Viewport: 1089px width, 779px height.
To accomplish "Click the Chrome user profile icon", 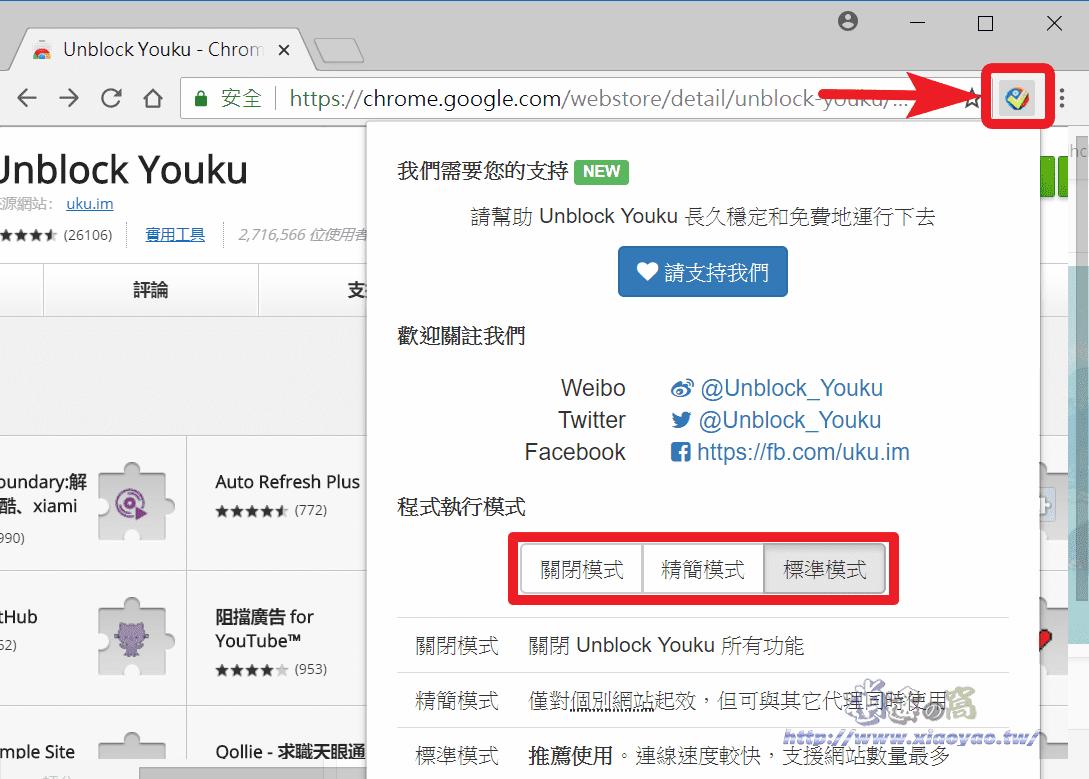I will (847, 22).
